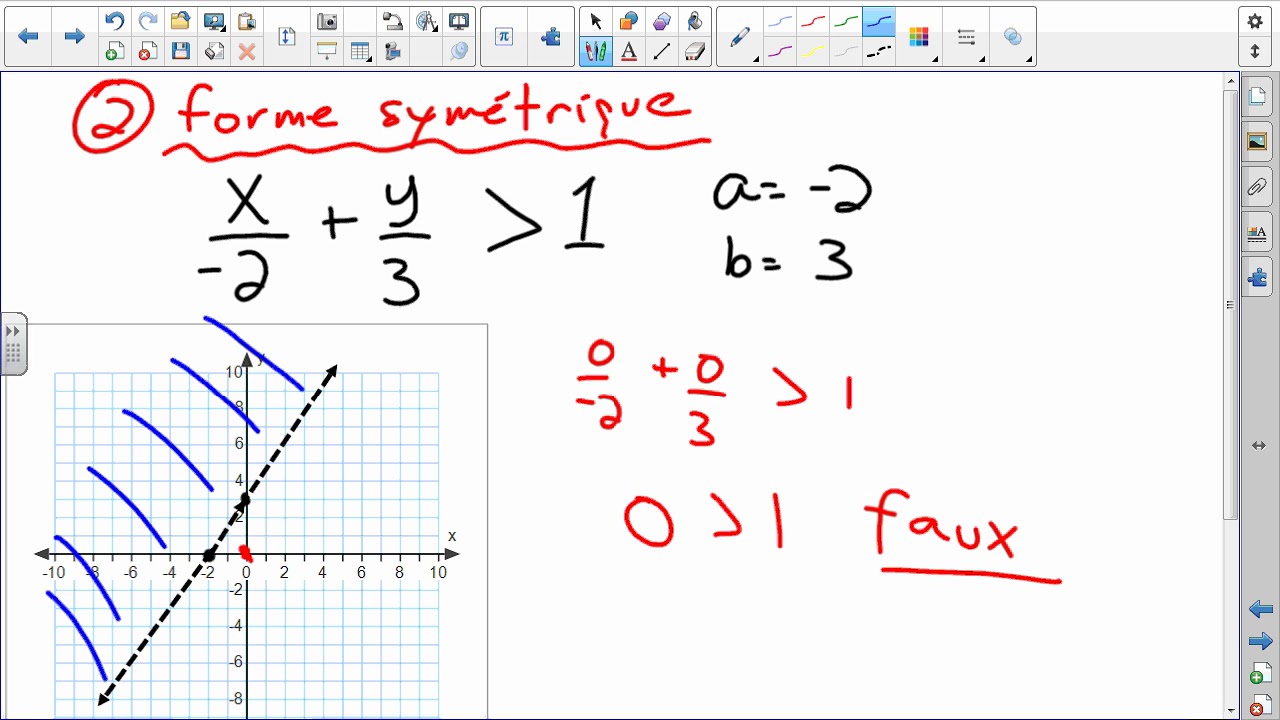Move sidebar using horizontal double arrow
Viewport: 1280px width, 720px height.
[x=1259, y=446]
